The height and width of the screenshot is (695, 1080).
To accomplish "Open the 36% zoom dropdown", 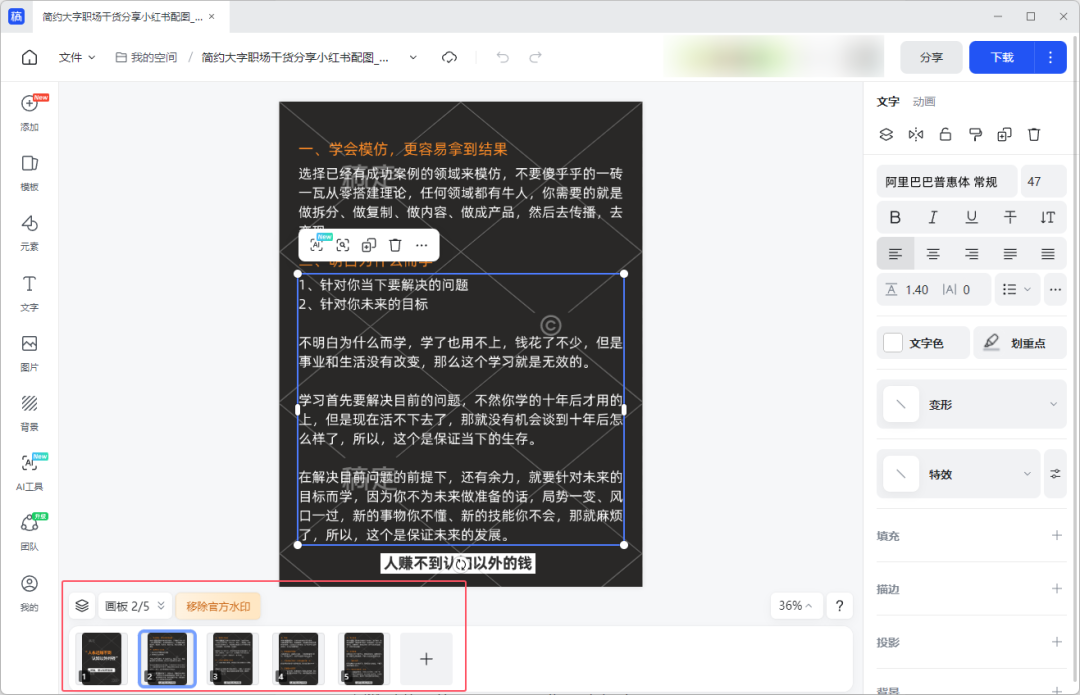I will click(x=796, y=605).
